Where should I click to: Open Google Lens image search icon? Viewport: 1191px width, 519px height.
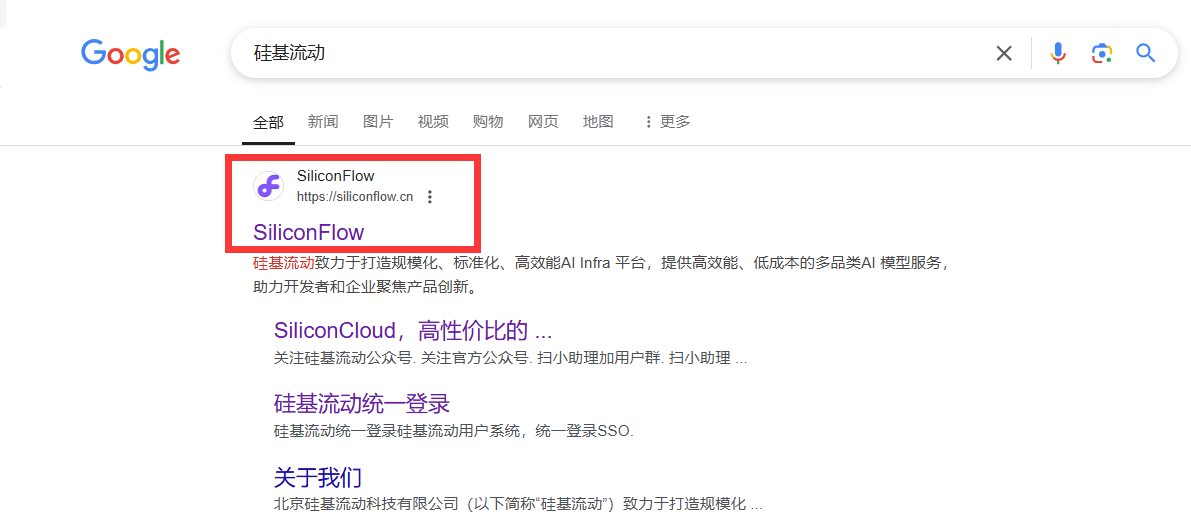pos(1102,53)
